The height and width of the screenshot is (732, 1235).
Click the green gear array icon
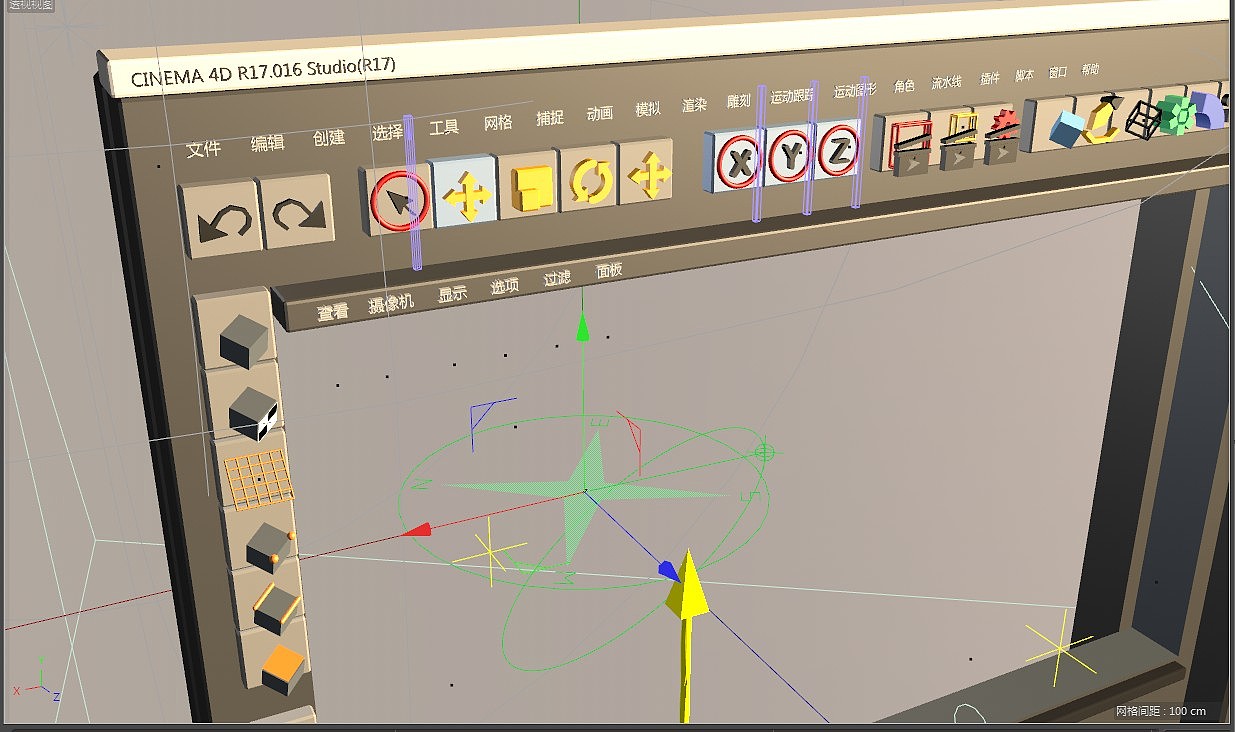(1179, 113)
